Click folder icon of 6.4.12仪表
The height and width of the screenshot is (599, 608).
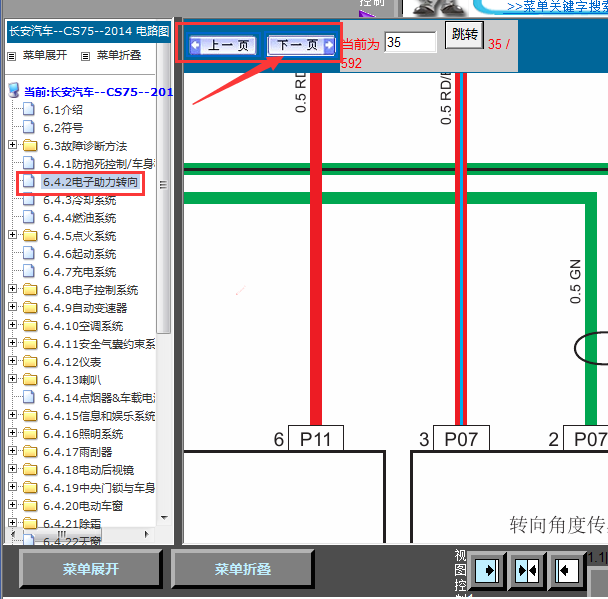(30, 361)
